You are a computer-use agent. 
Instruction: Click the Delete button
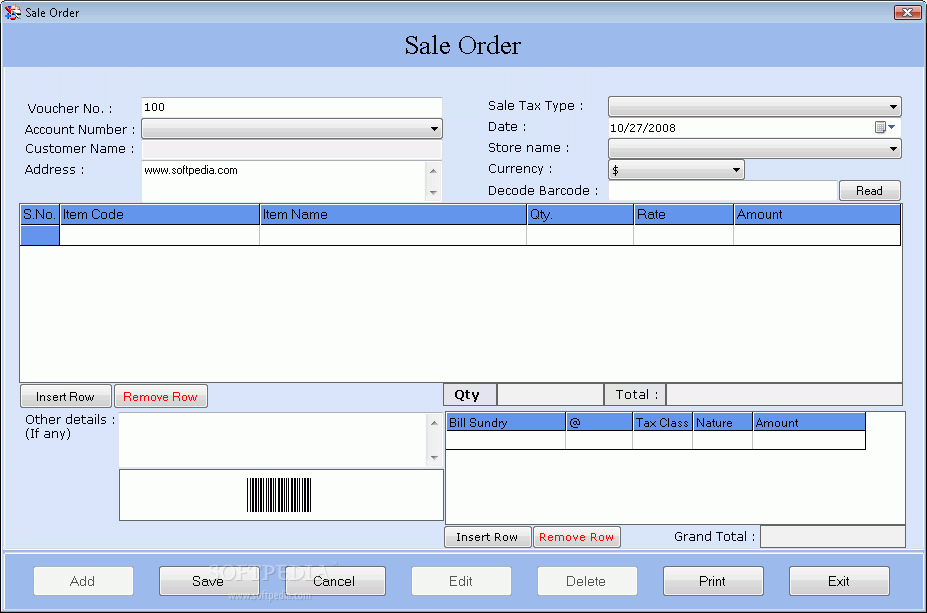coord(586,581)
